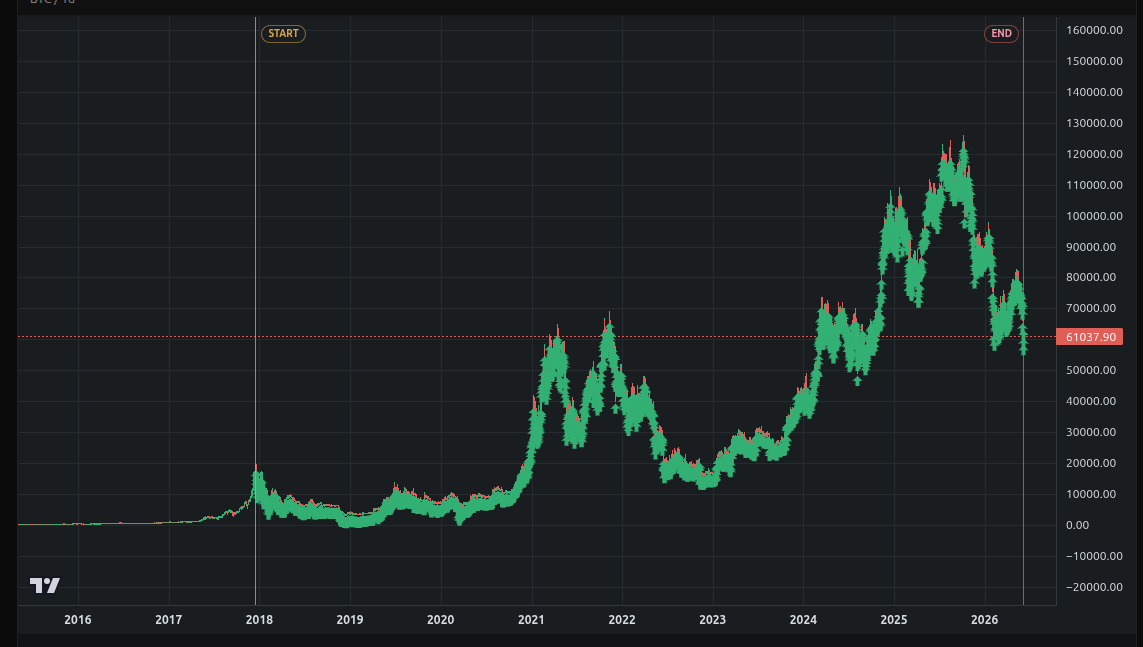Click the 2021 year label on time axis
The height and width of the screenshot is (647, 1143).
click(x=531, y=619)
